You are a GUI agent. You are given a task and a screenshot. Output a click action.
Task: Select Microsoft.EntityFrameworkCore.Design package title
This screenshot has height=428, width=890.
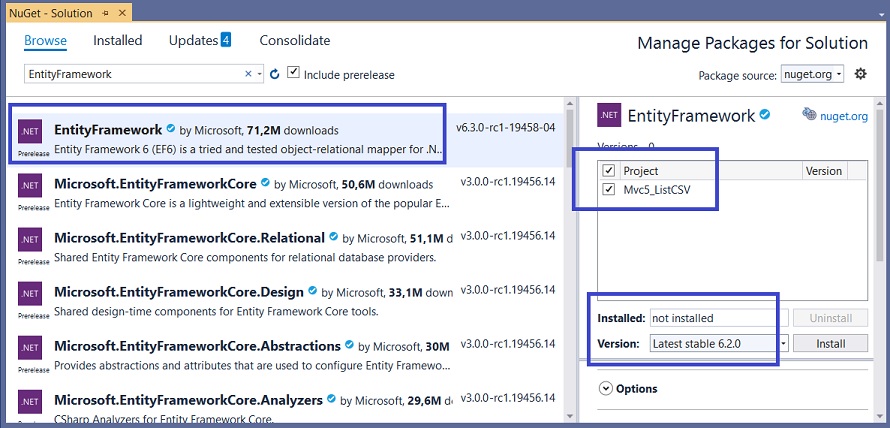(179, 291)
